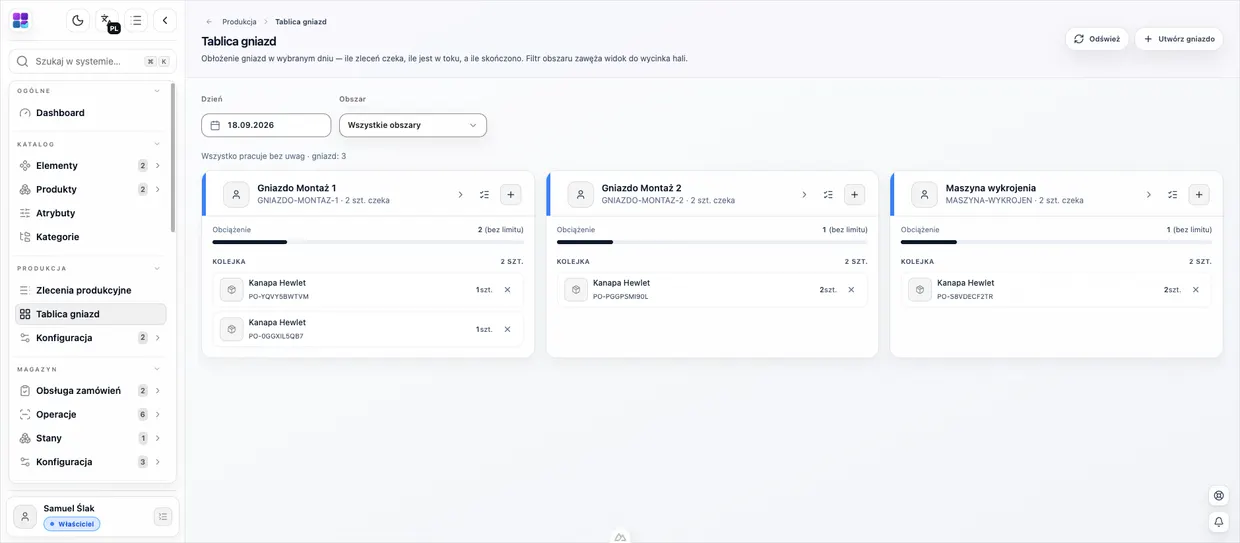This screenshot has width=1240, height=543.
Task: Click the sidebar scrollbar
Action: coord(173,158)
